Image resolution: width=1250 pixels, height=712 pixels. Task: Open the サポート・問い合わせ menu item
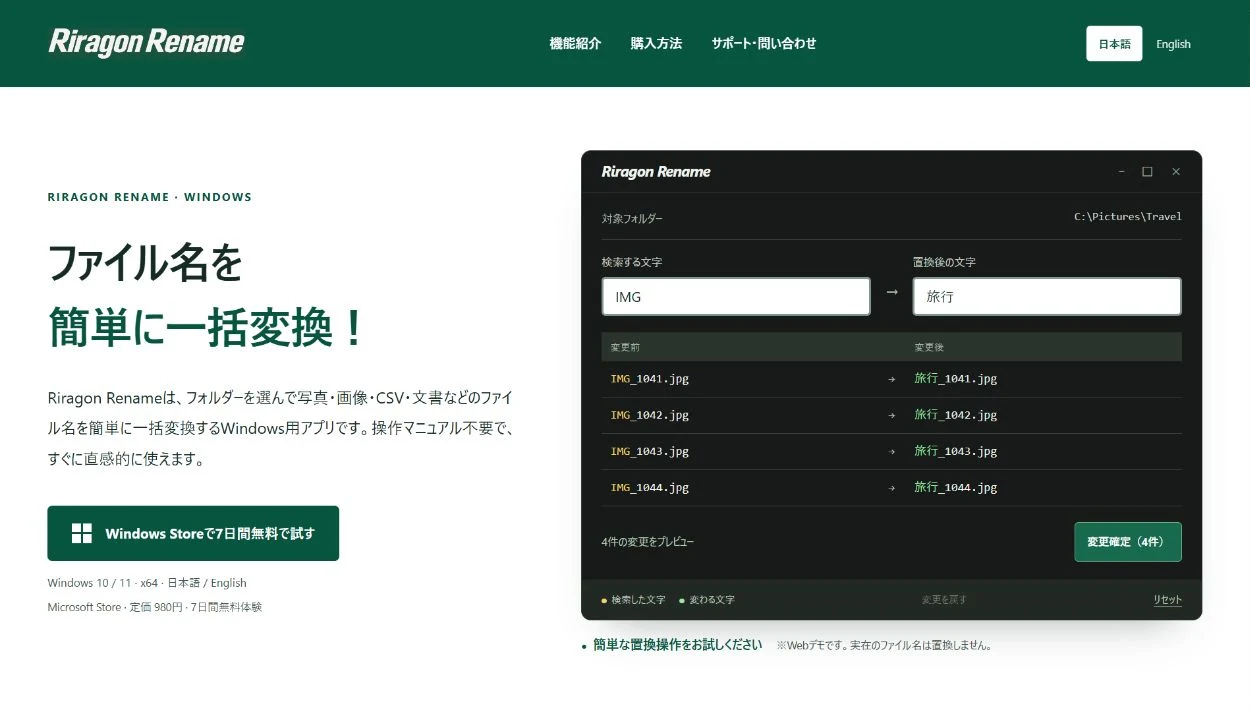764,44
